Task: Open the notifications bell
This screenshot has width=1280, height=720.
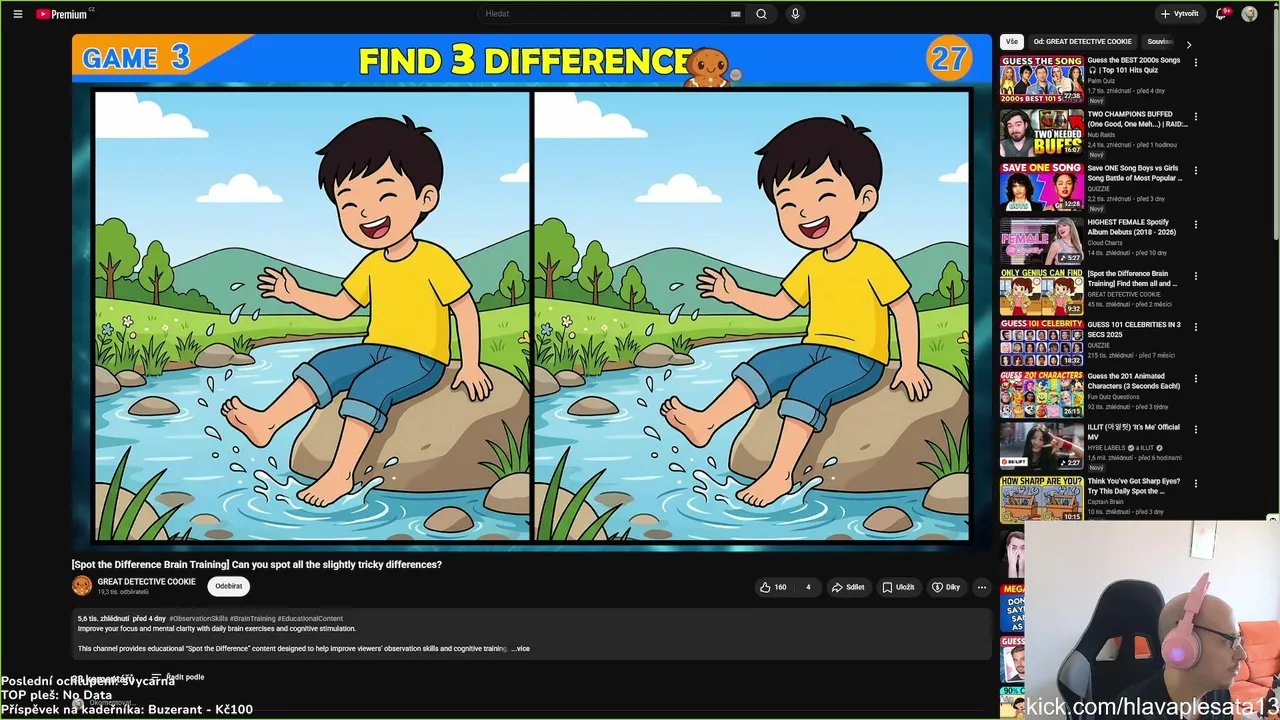Action: tap(1221, 14)
